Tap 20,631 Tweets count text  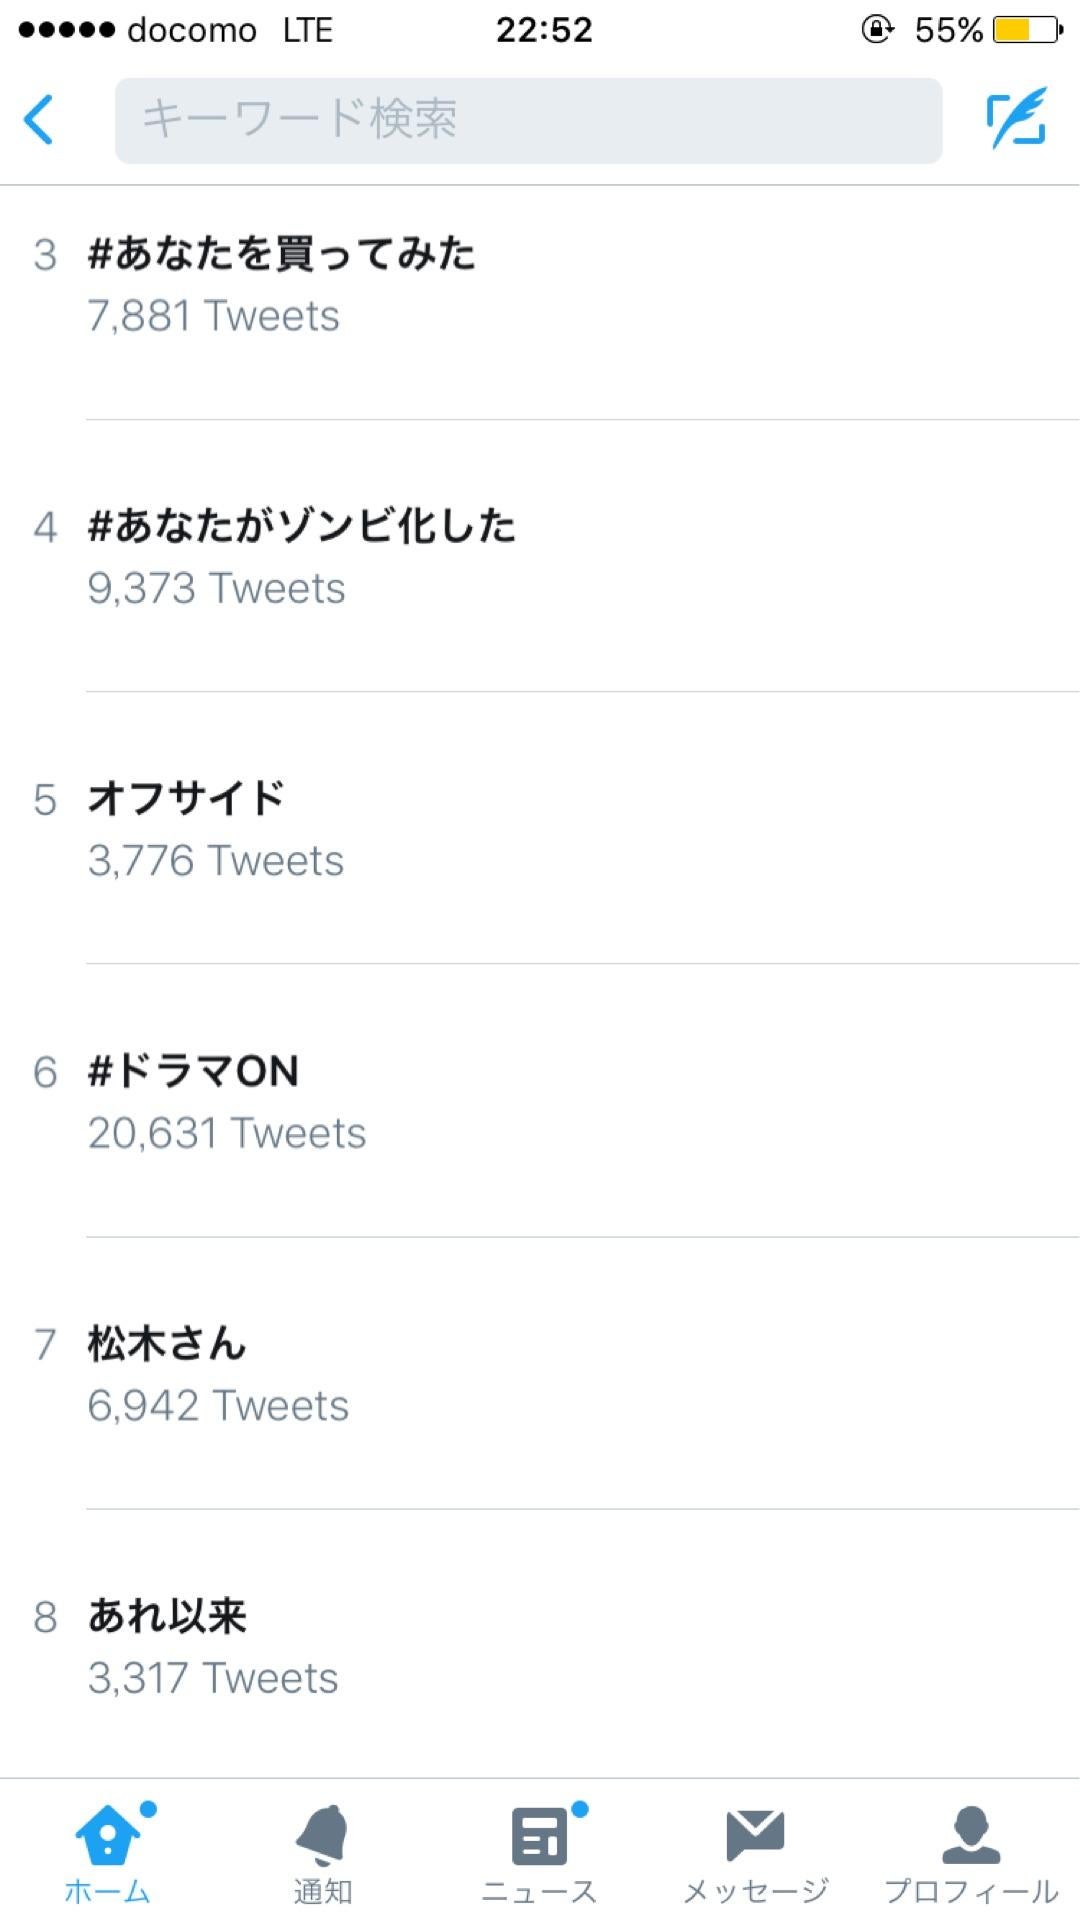(227, 1134)
